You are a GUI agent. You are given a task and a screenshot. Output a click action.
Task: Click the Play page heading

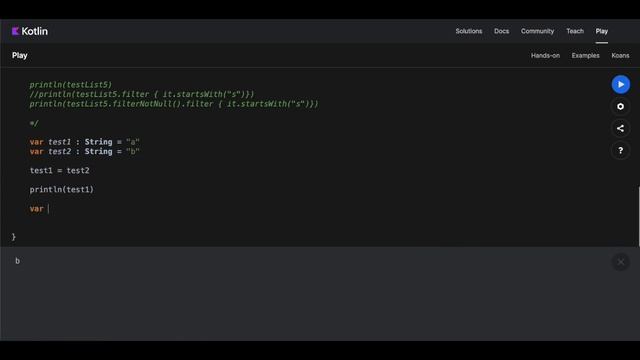click(x=20, y=56)
